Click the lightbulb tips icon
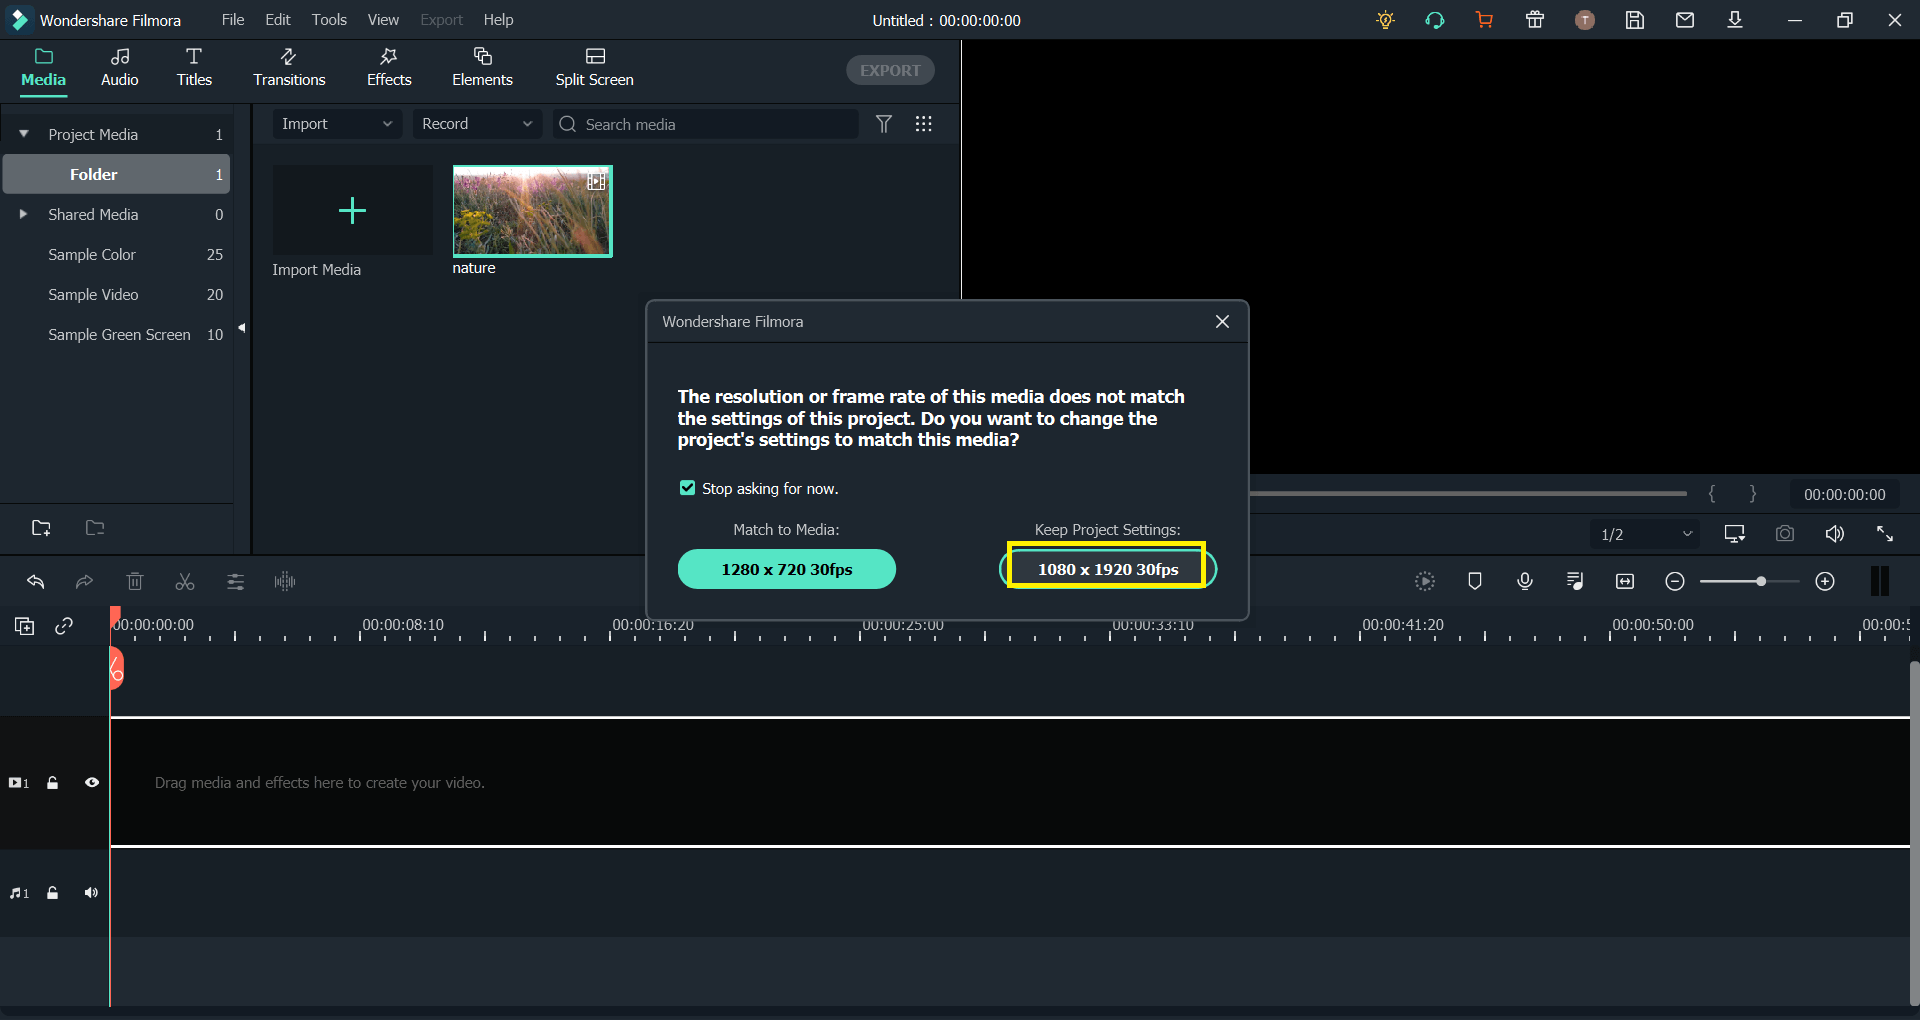This screenshot has height=1020, width=1922. click(x=1385, y=20)
